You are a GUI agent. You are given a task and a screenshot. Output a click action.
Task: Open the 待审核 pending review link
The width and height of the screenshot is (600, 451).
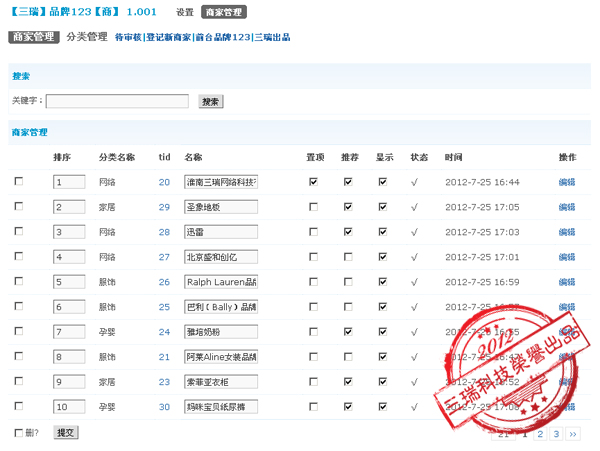(x=128, y=37)
